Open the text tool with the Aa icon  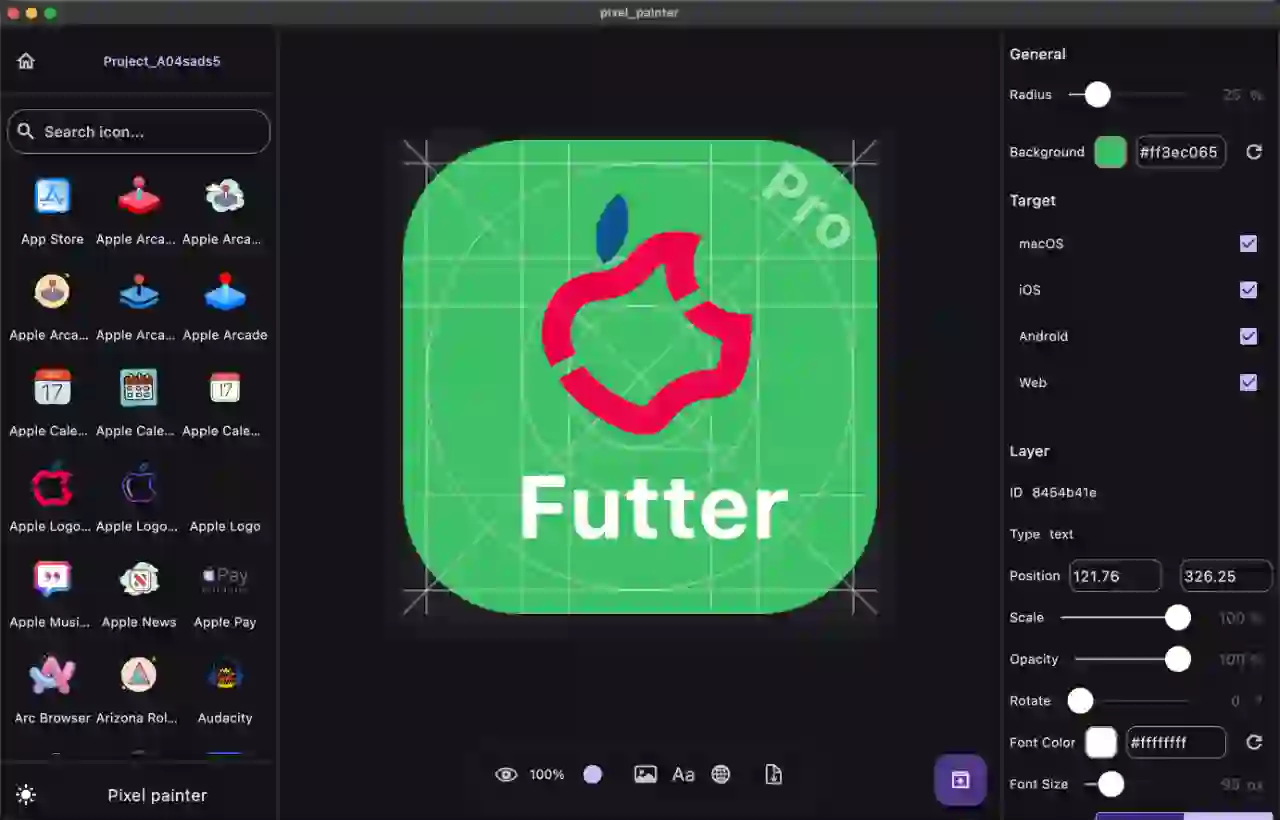point(683,774)
